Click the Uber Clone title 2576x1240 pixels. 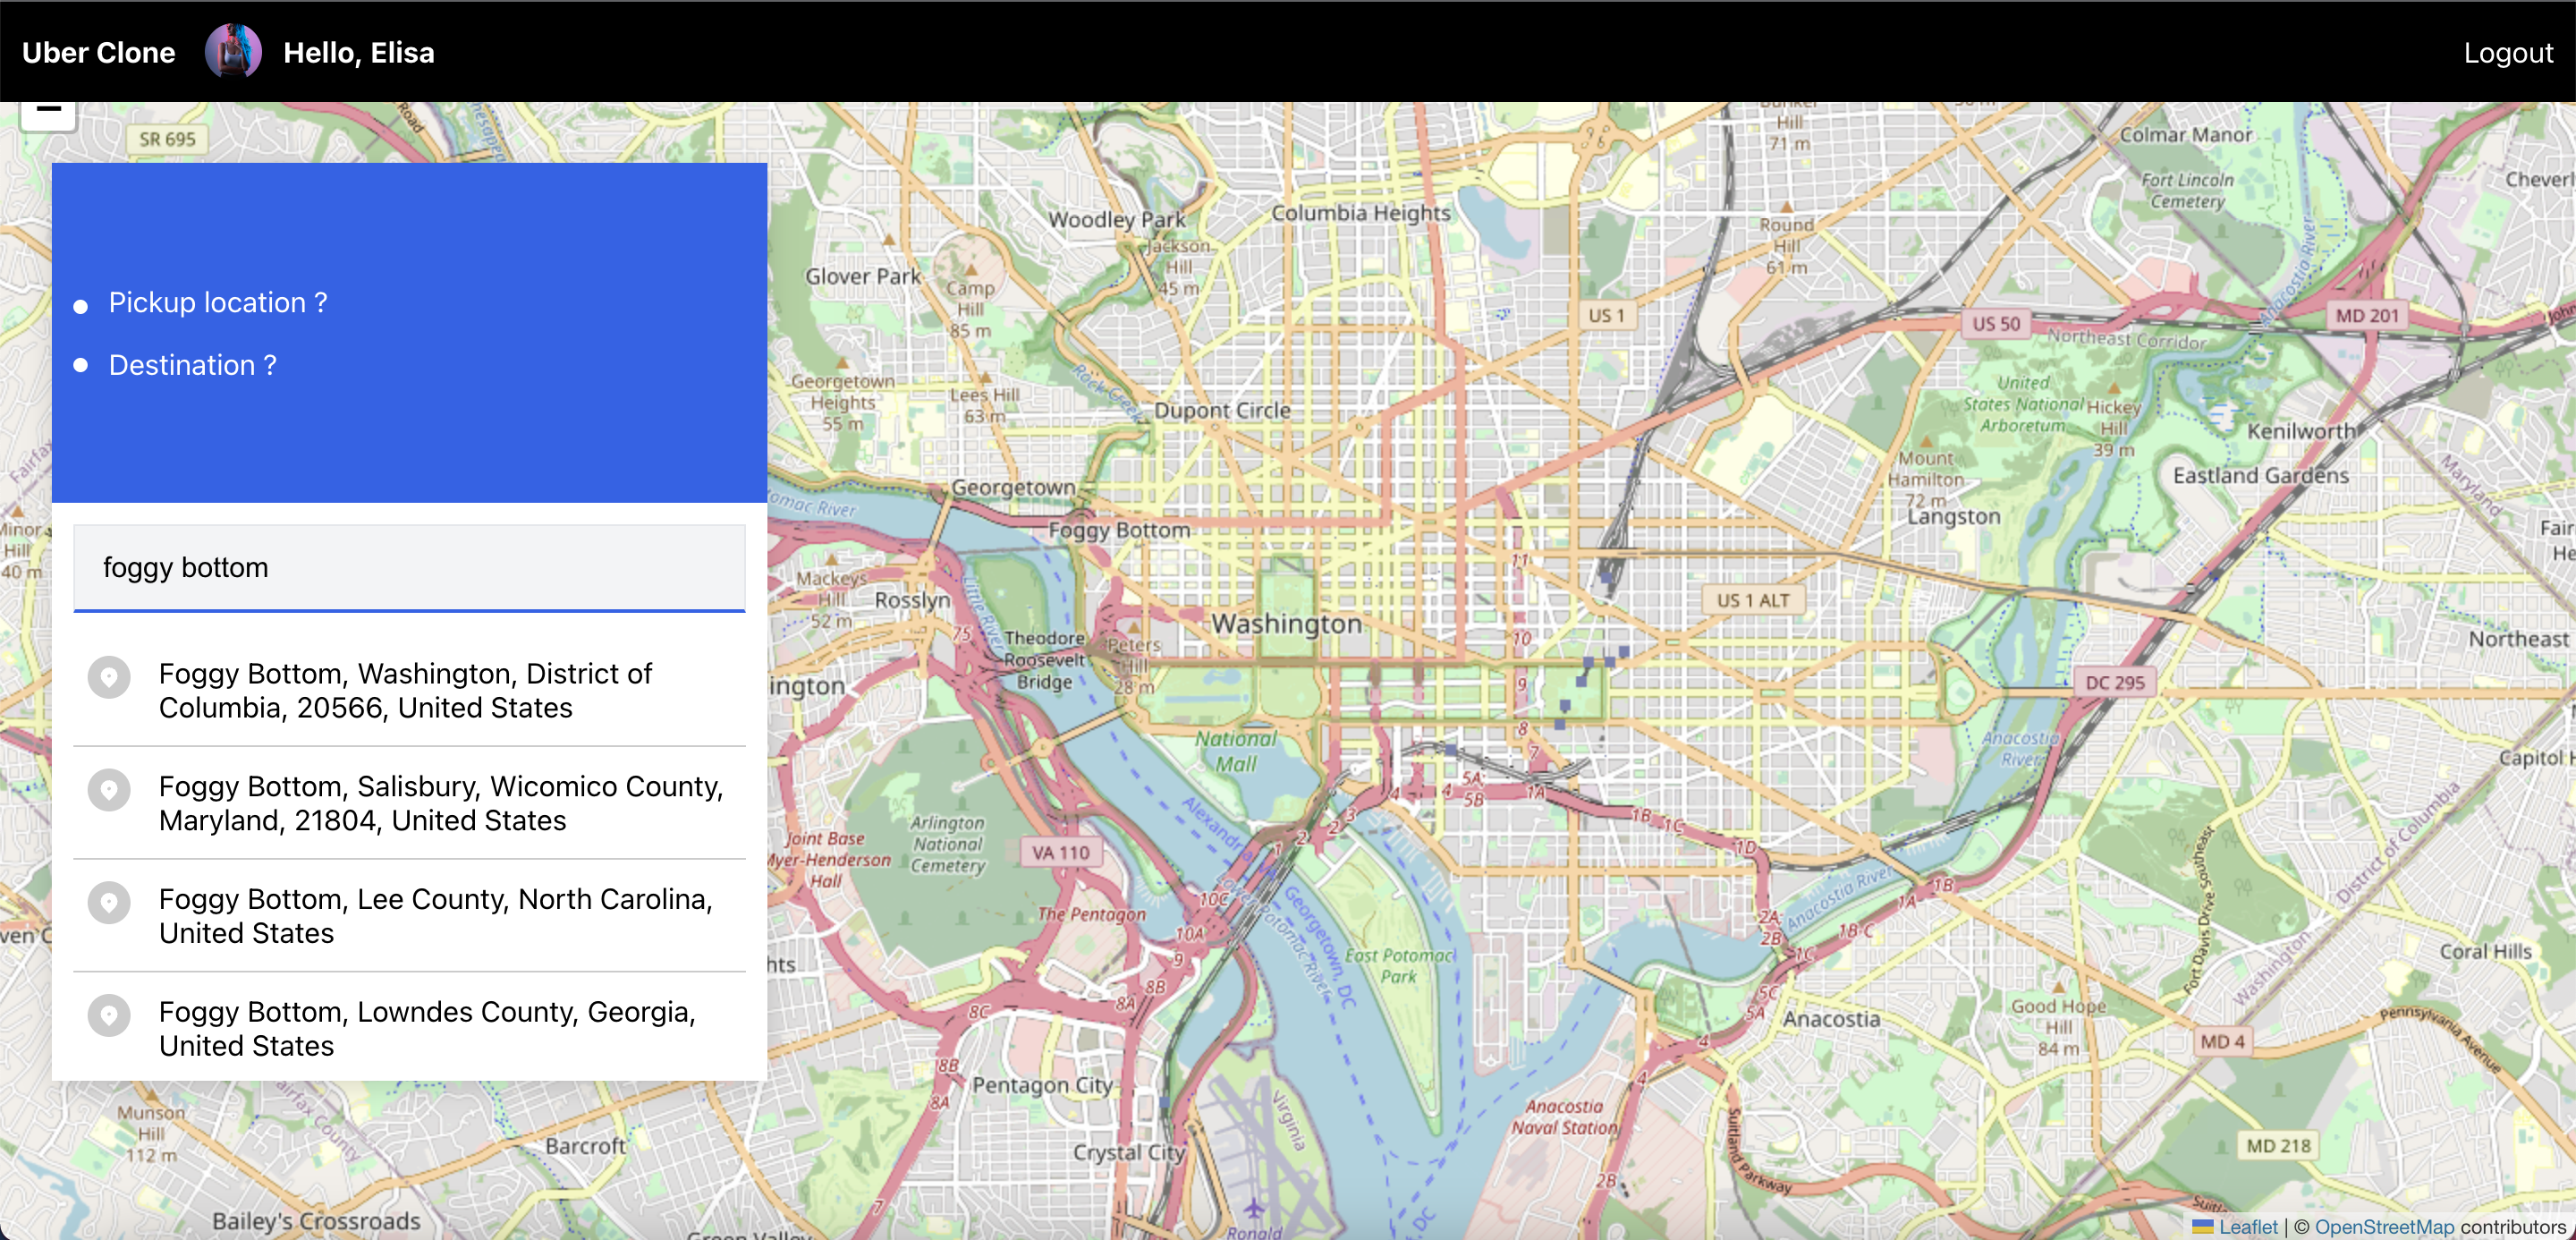point(98,53)
